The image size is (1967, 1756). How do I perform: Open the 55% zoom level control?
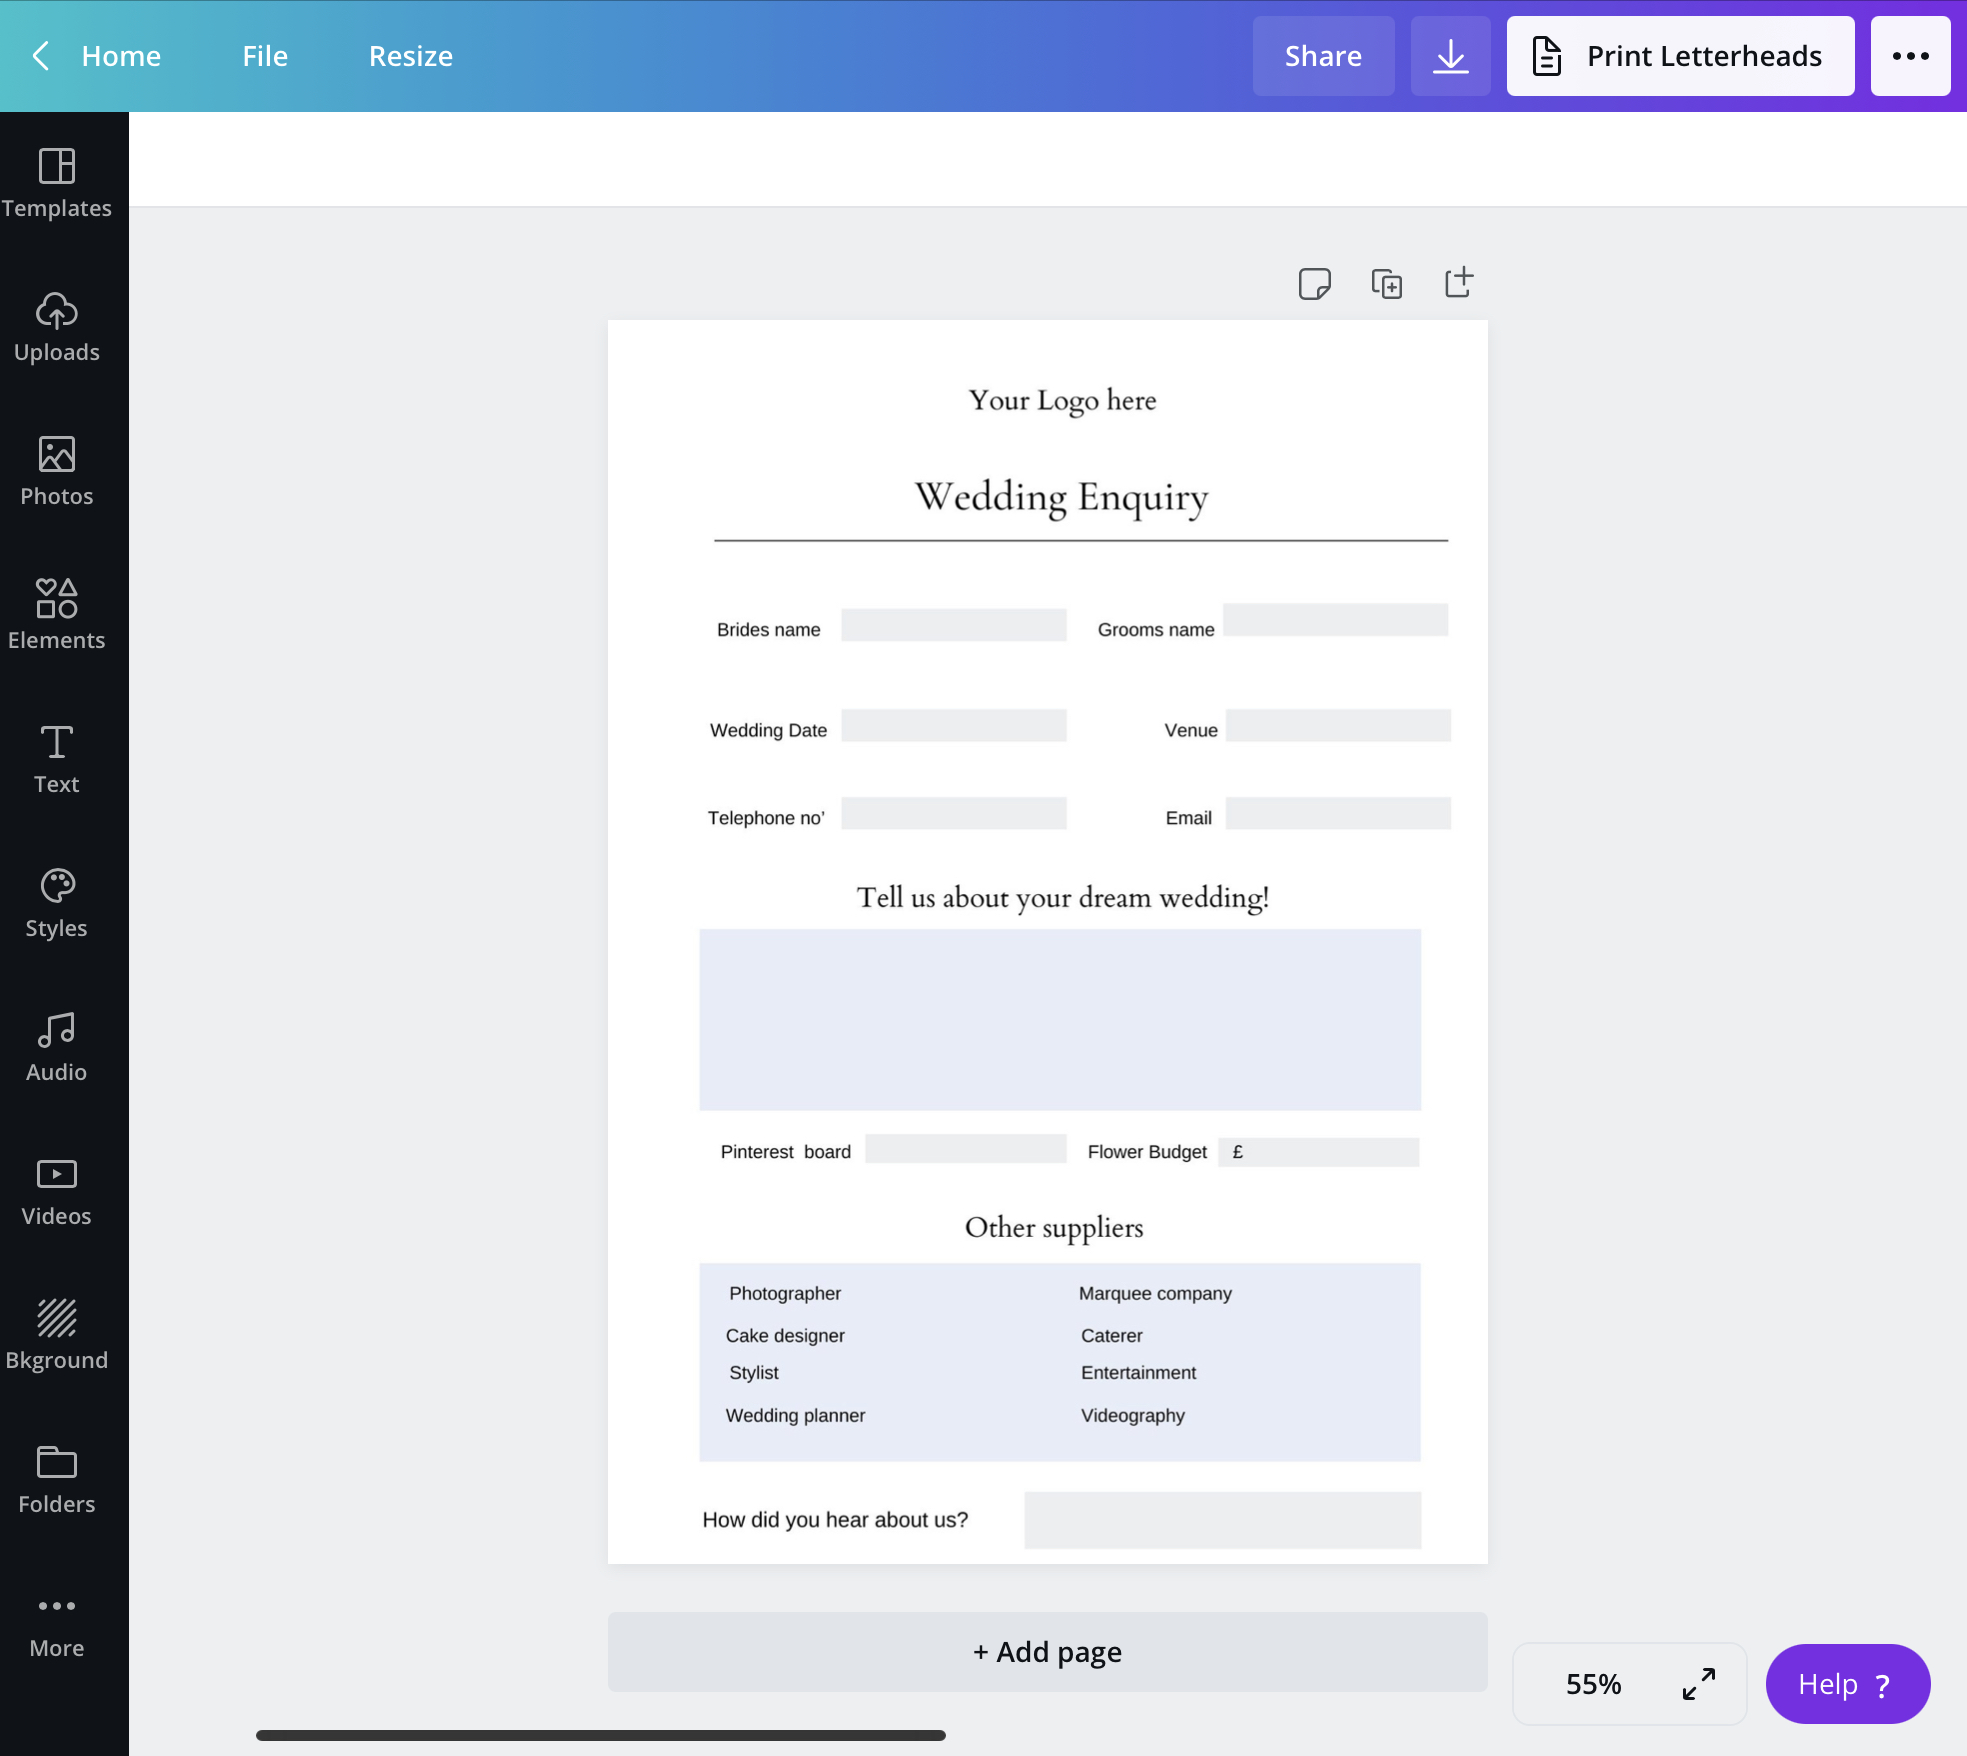(x=1593, y=1684)
